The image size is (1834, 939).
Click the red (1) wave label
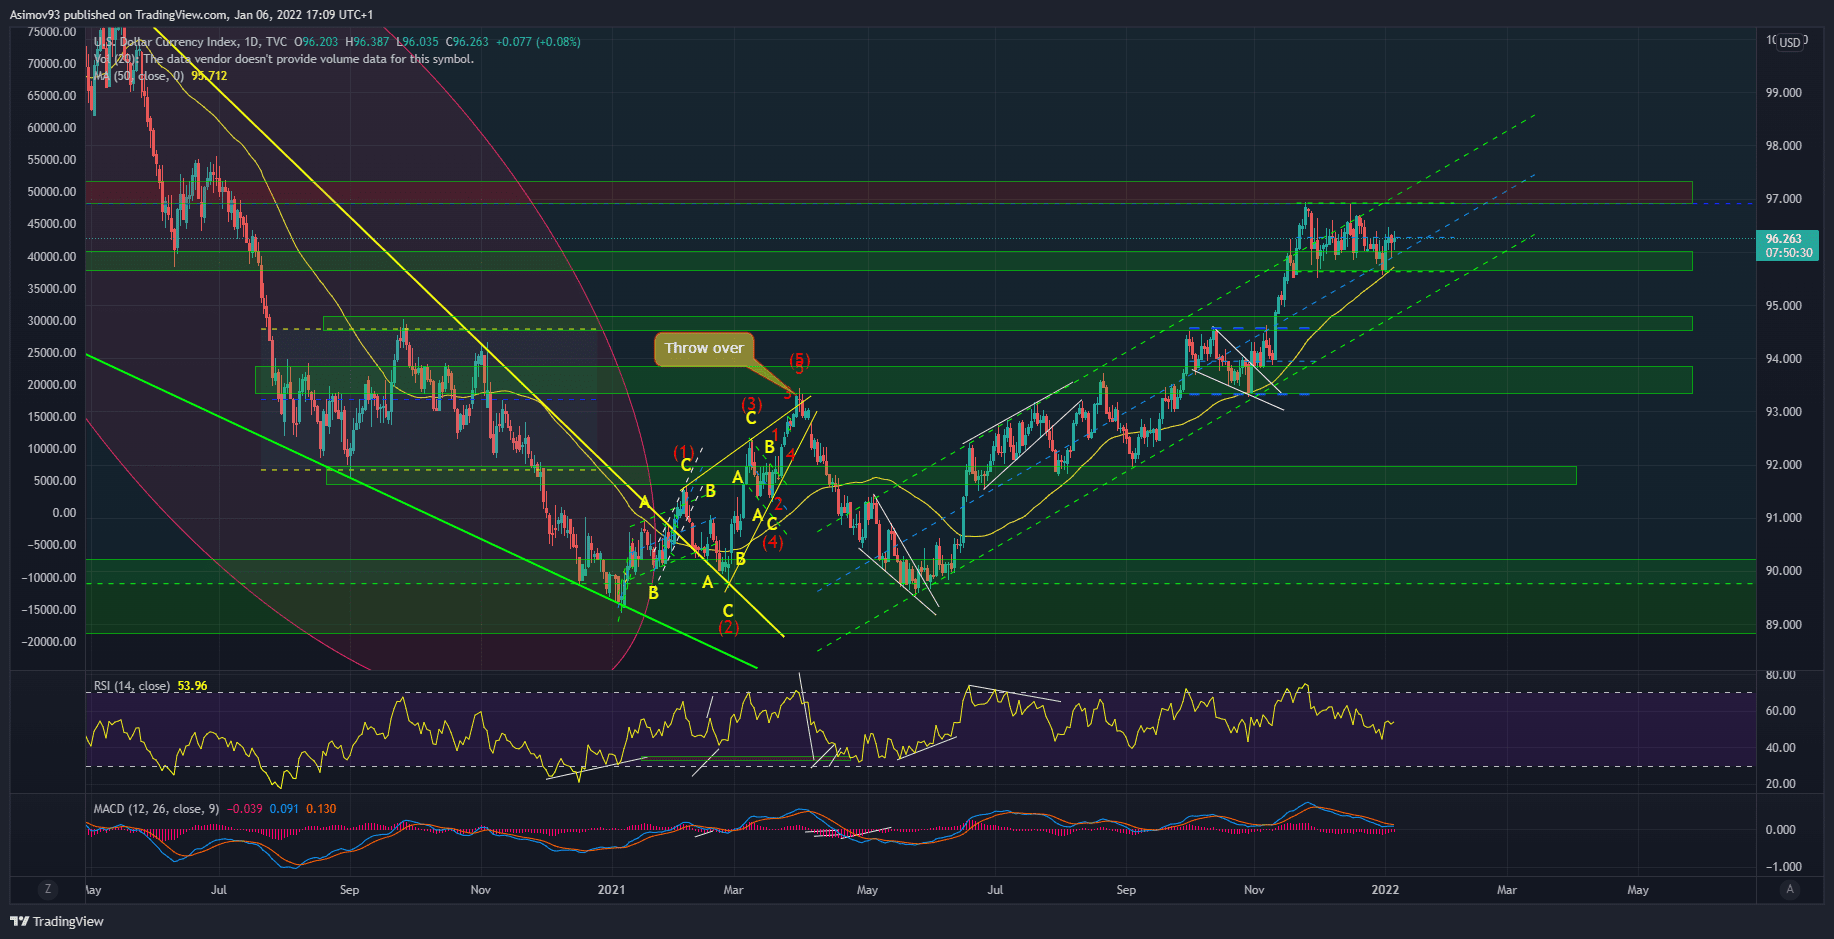click(683, 452)
